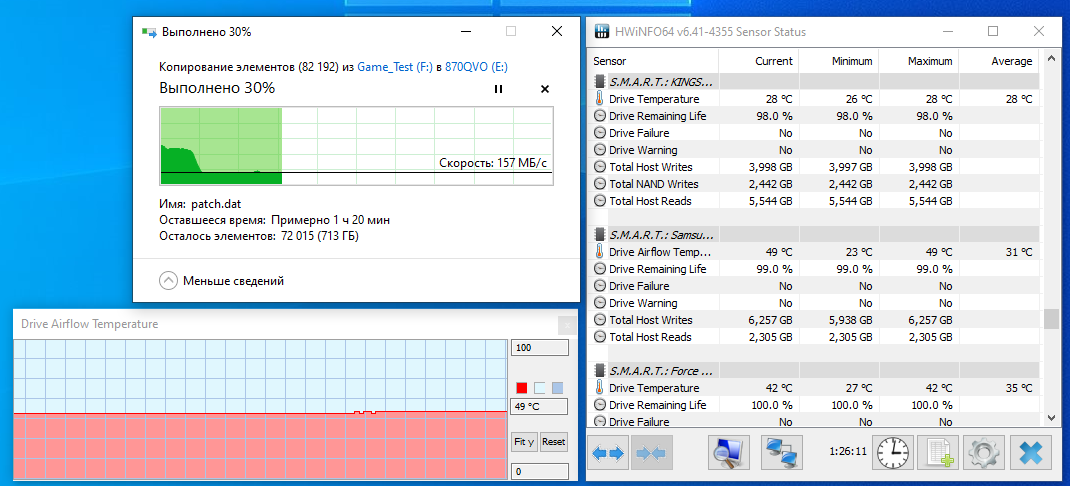Open the sensor search magnifier icon

click(729, 453)
